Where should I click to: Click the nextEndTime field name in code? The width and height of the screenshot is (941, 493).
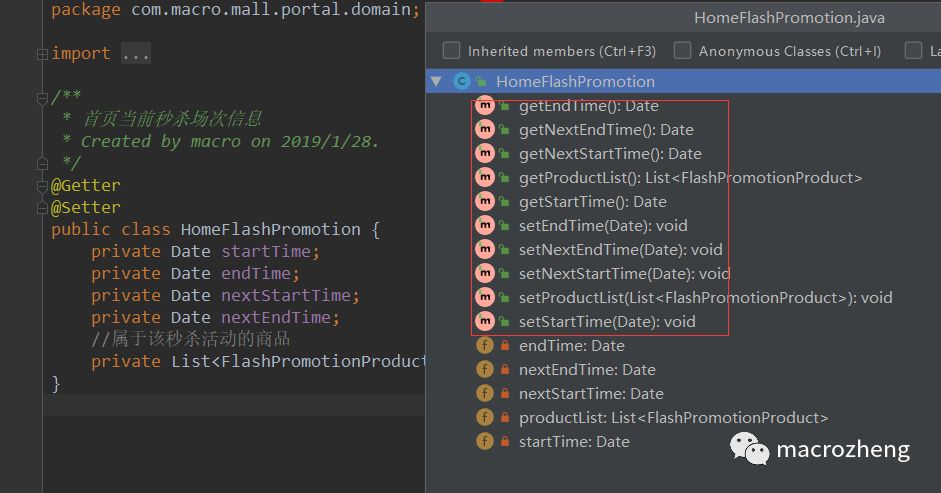tap(276, 317)
